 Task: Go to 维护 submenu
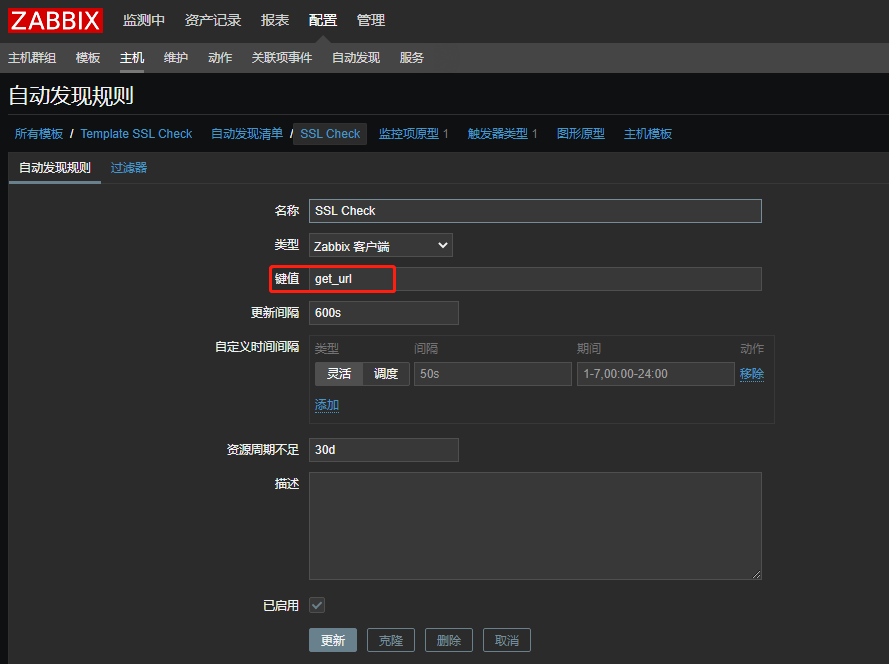point(176,58)
